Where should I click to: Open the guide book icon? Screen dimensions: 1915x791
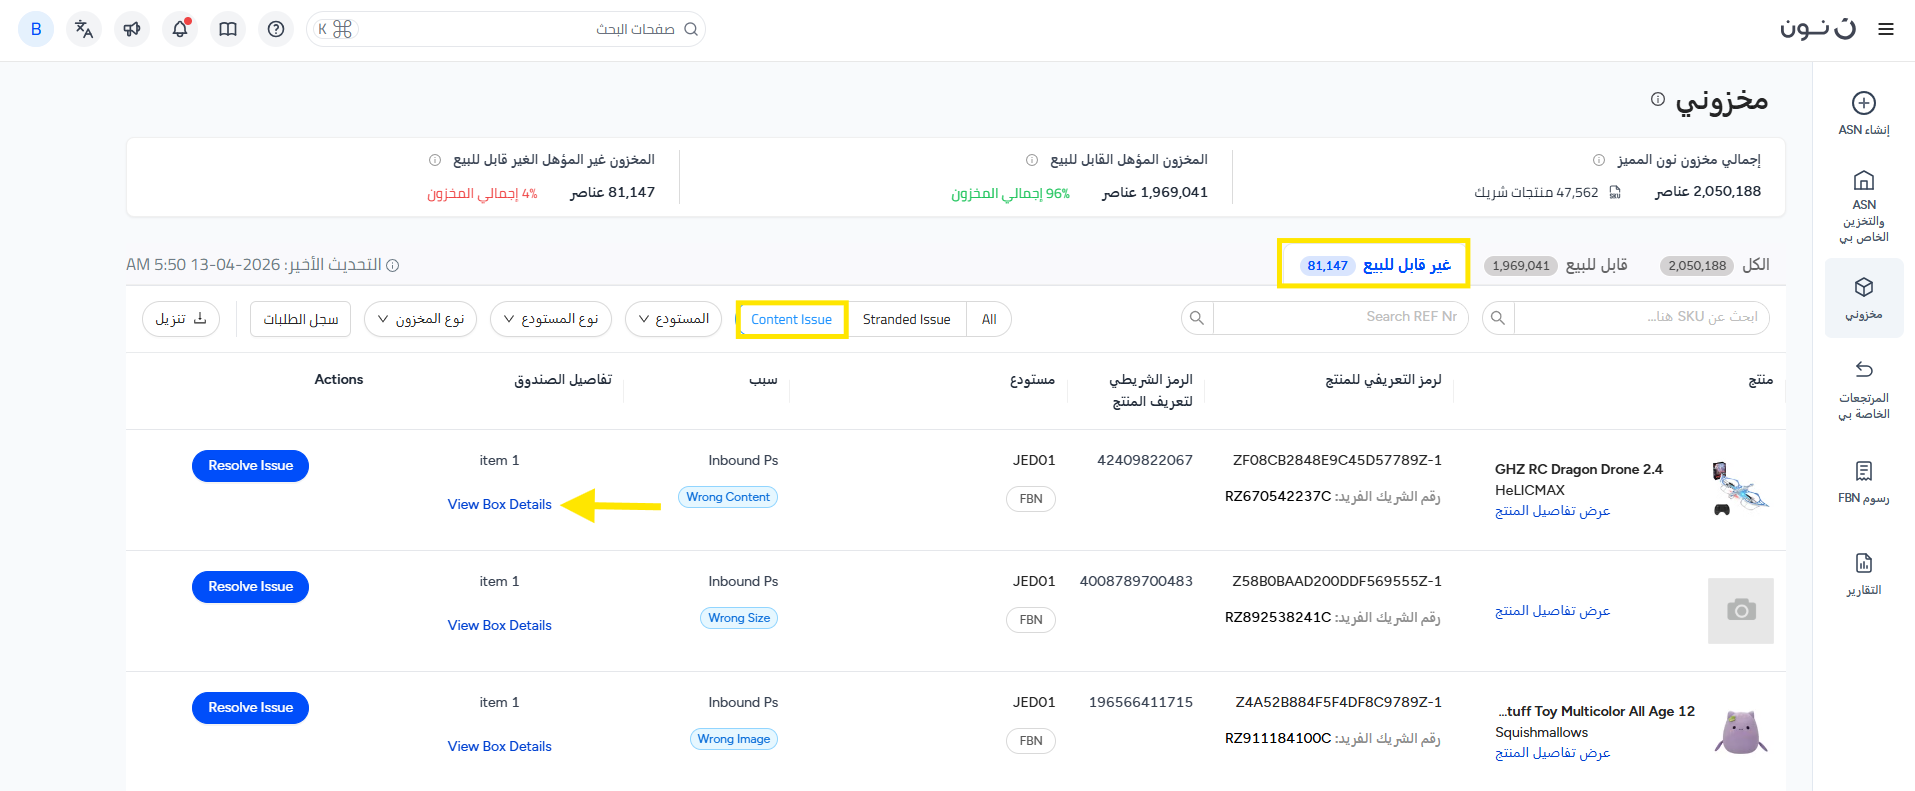228,29
